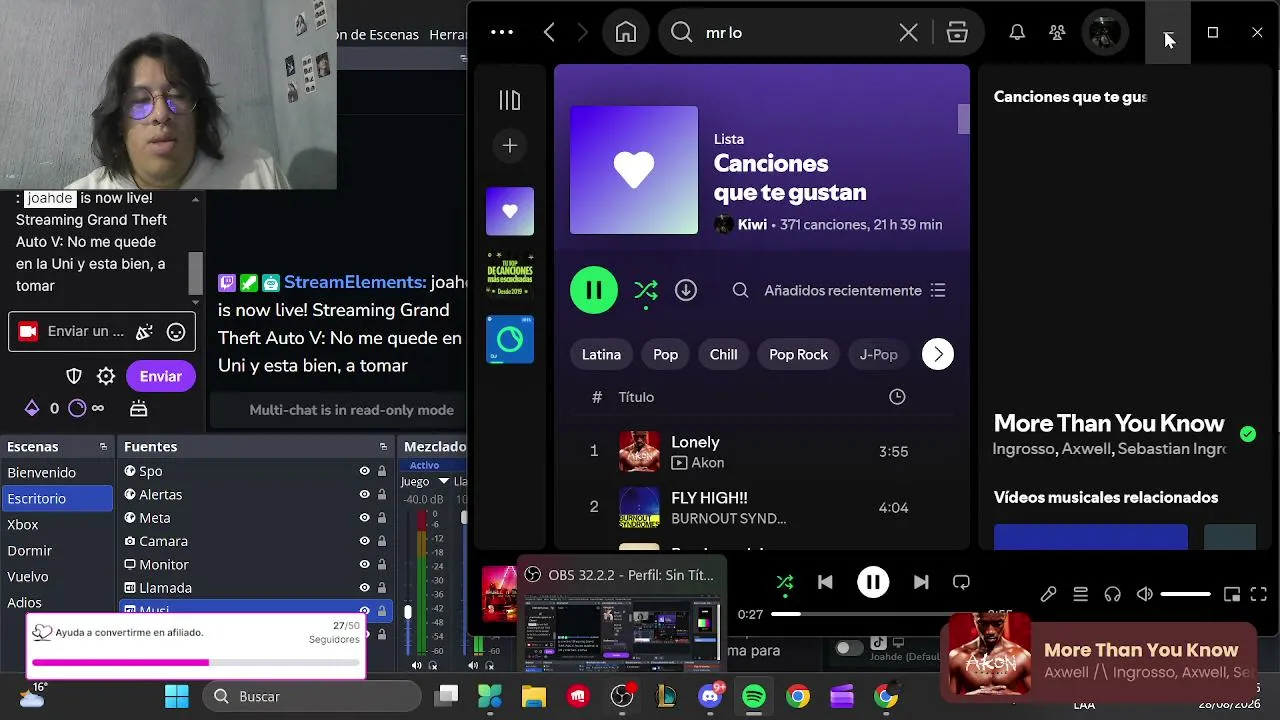Open the DJ playlist tile in sidebar
1280x720 pixels.
pyautogui.click(x=510, y=339)
